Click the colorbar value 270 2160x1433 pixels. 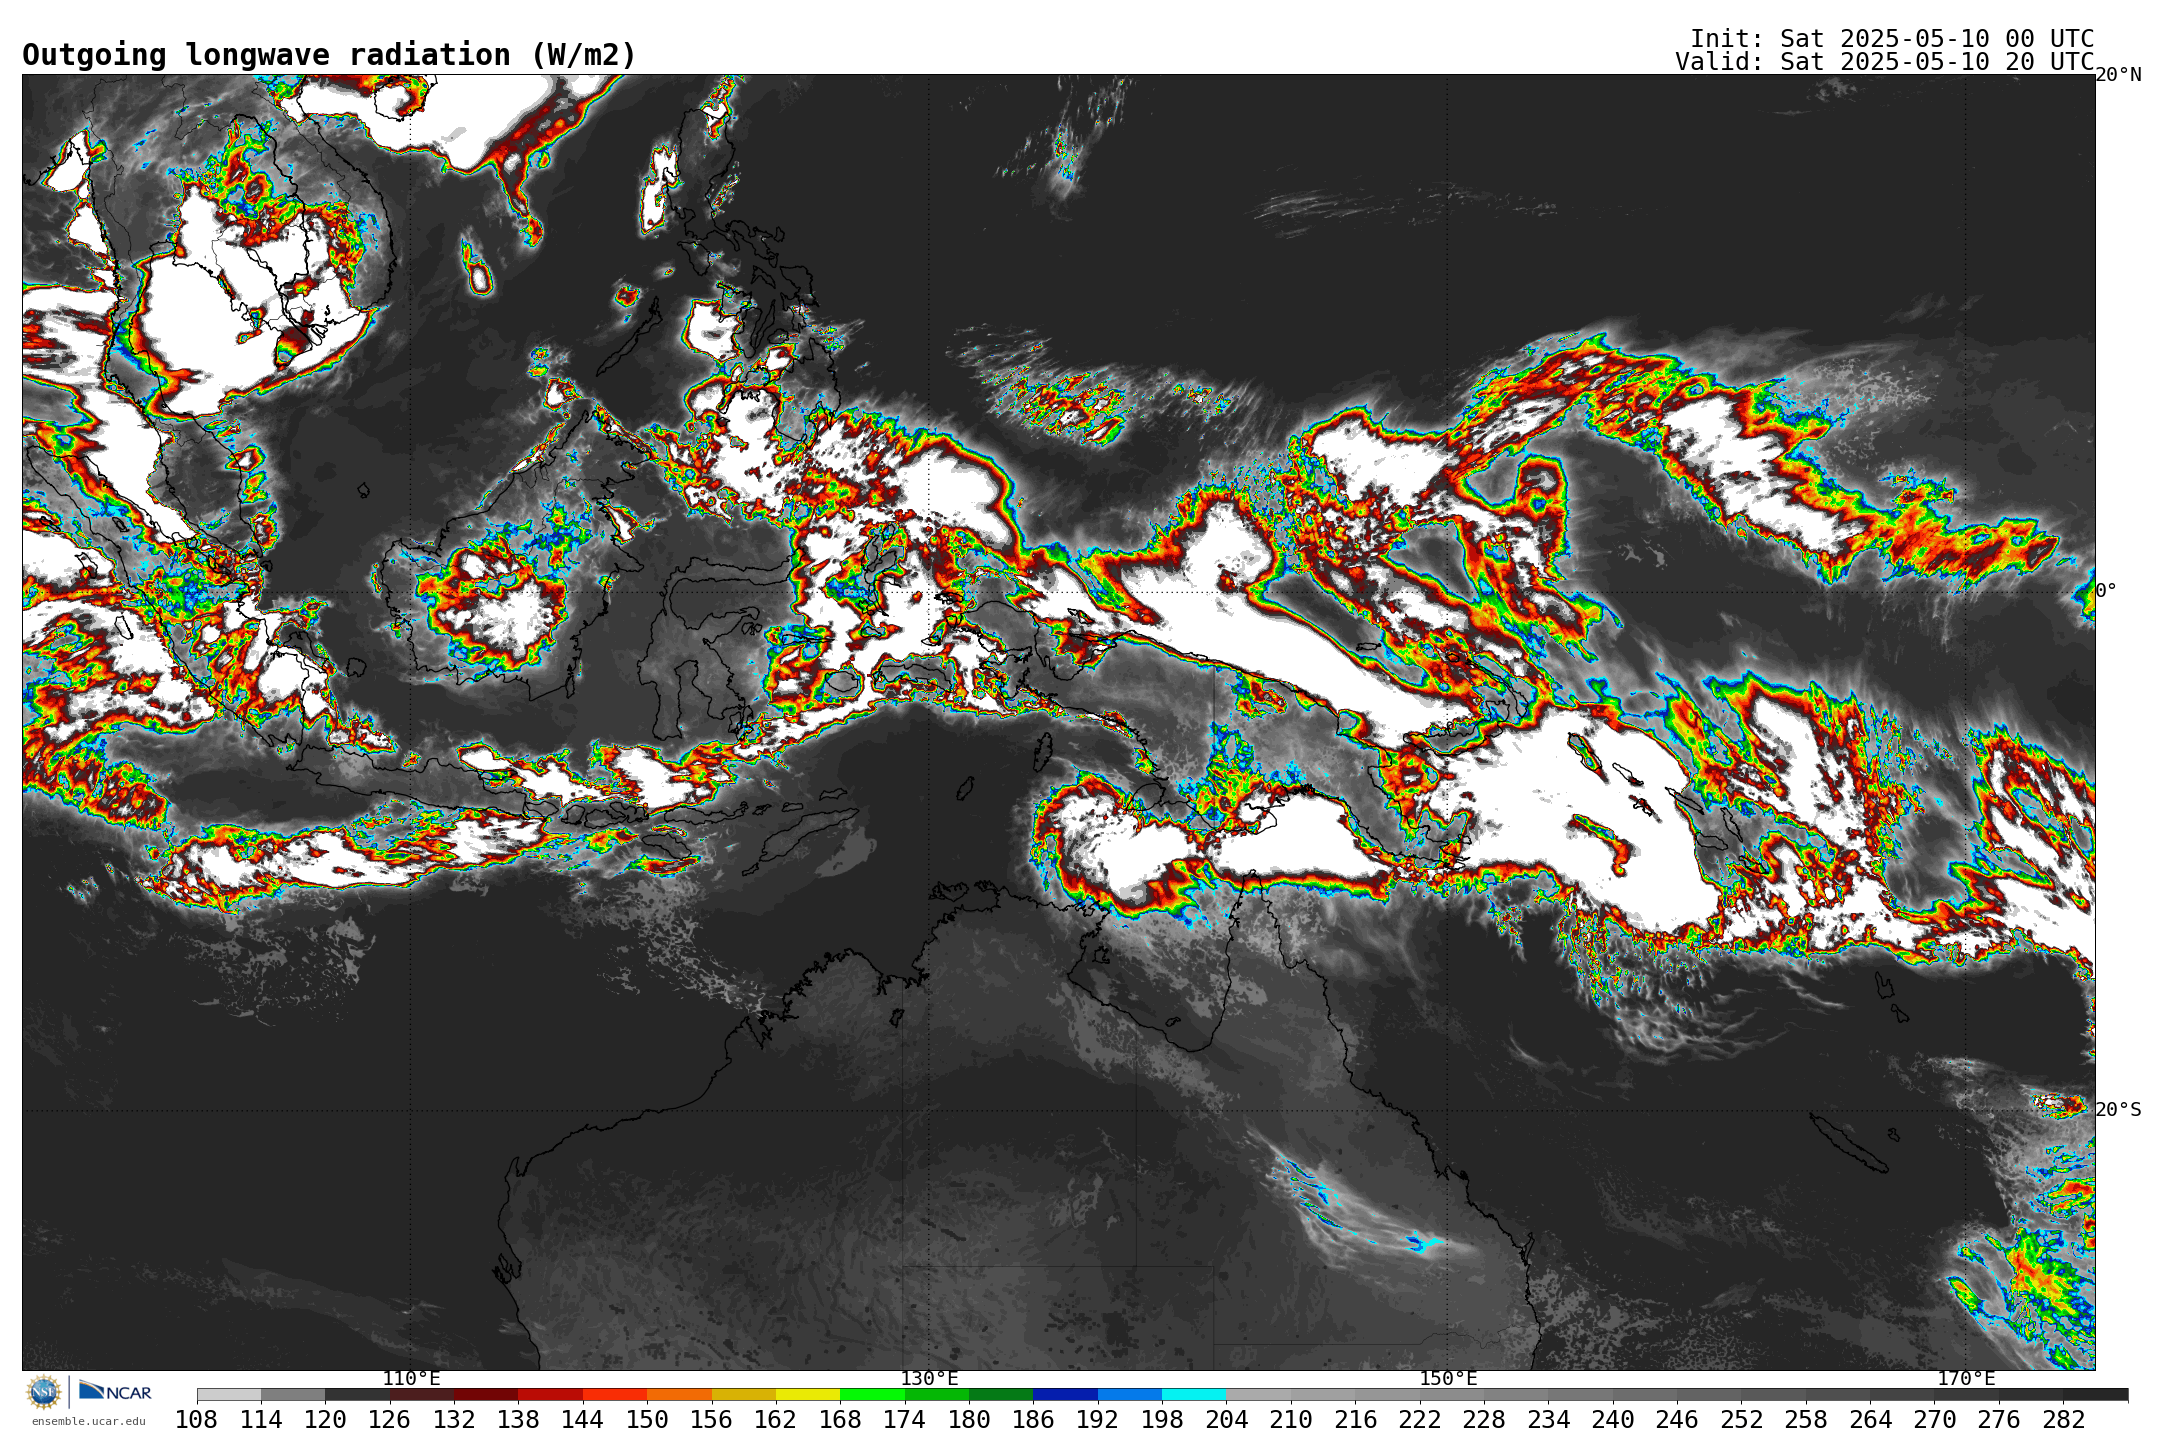(1935, 1420)
